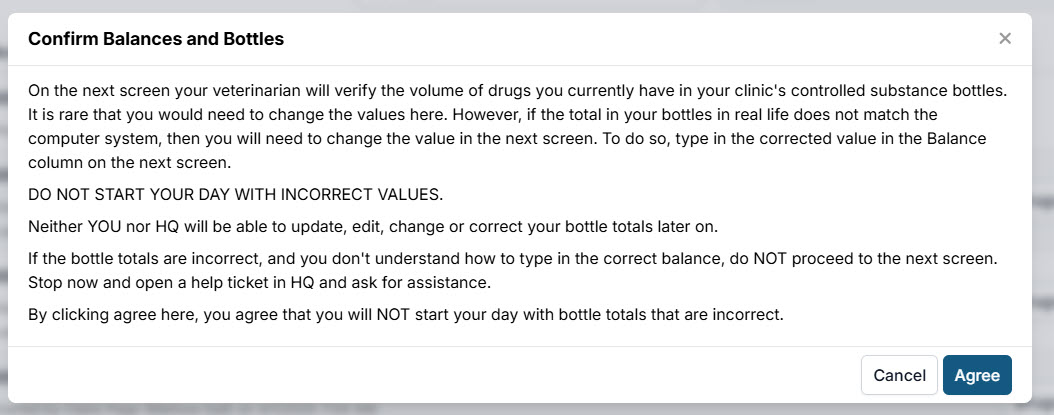Close the dialog with the X icon

1005,39
